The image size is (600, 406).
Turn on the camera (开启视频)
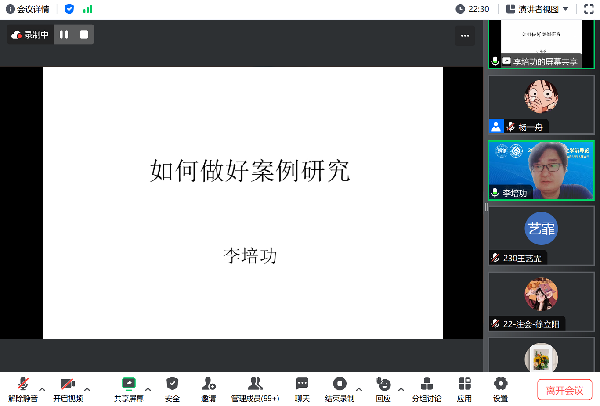[x=68, y=385]
